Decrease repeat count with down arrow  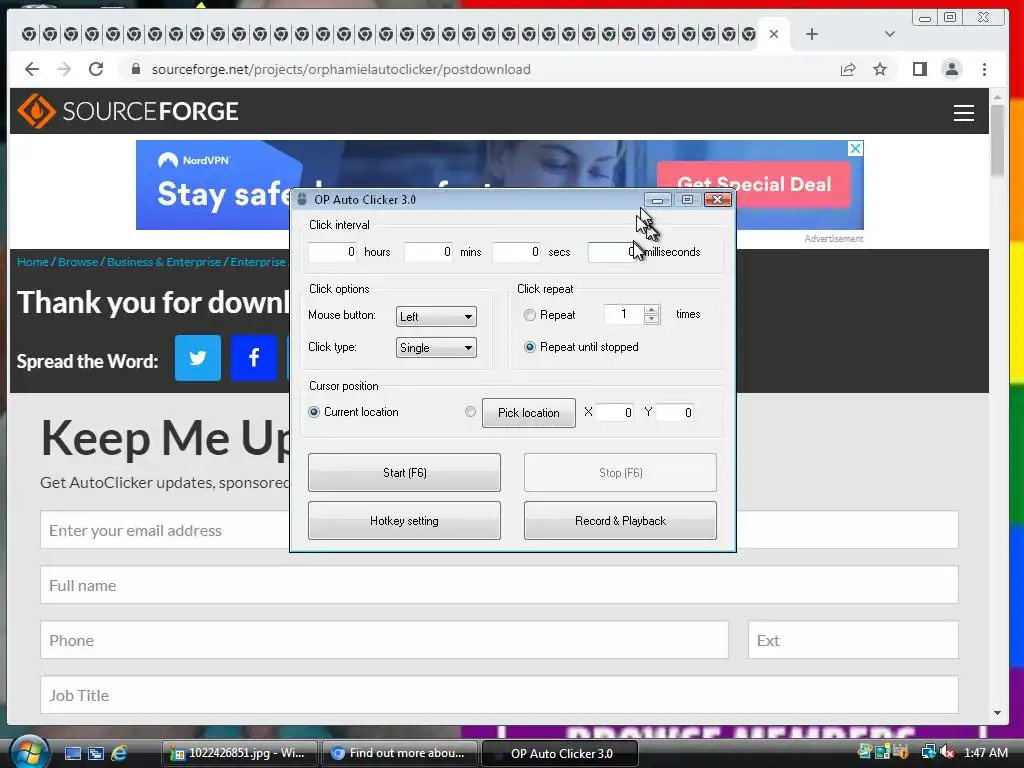click(651, 319)
